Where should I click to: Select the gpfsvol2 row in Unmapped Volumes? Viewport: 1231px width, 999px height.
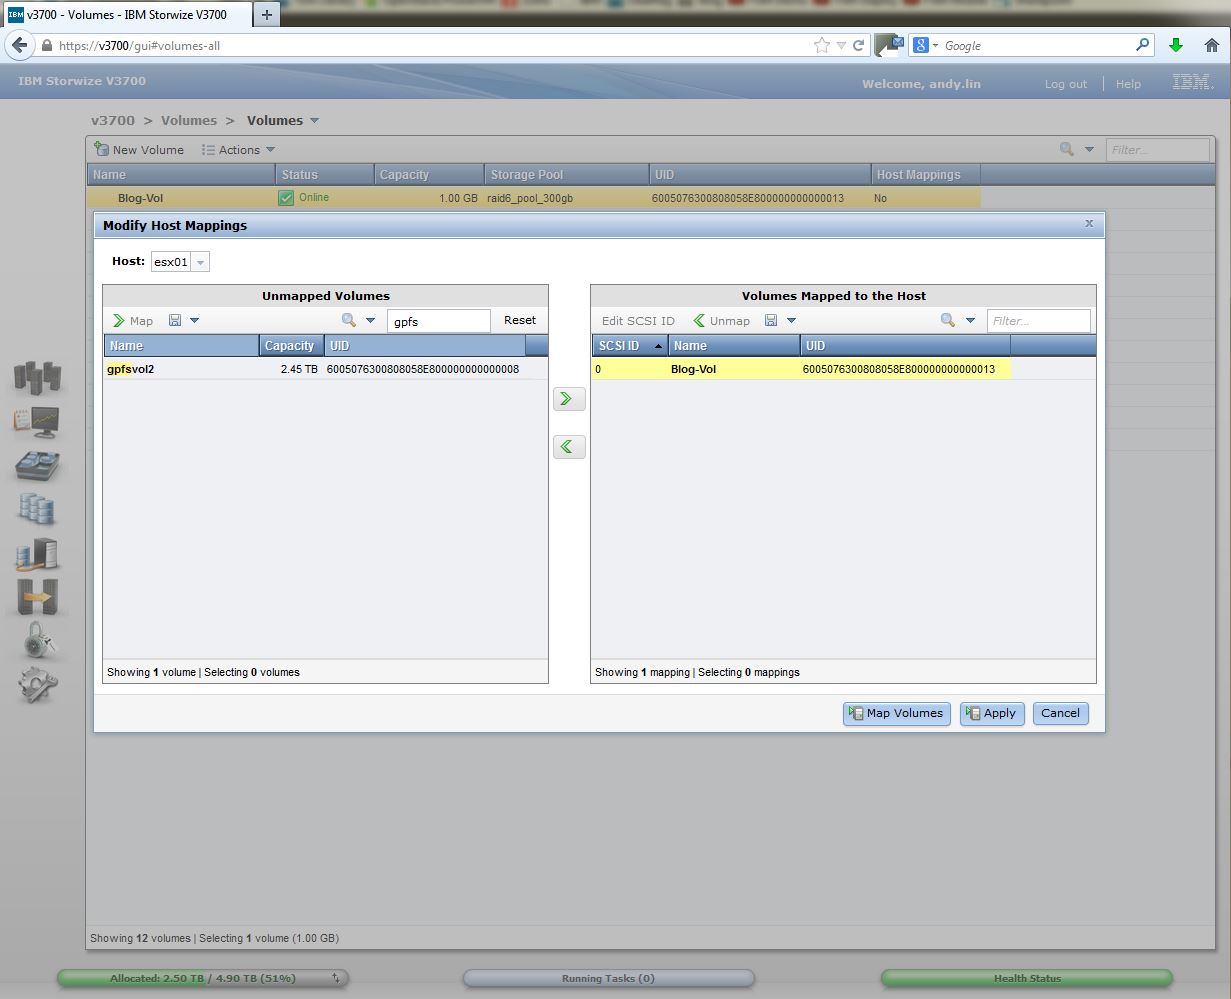coord(325,369)
